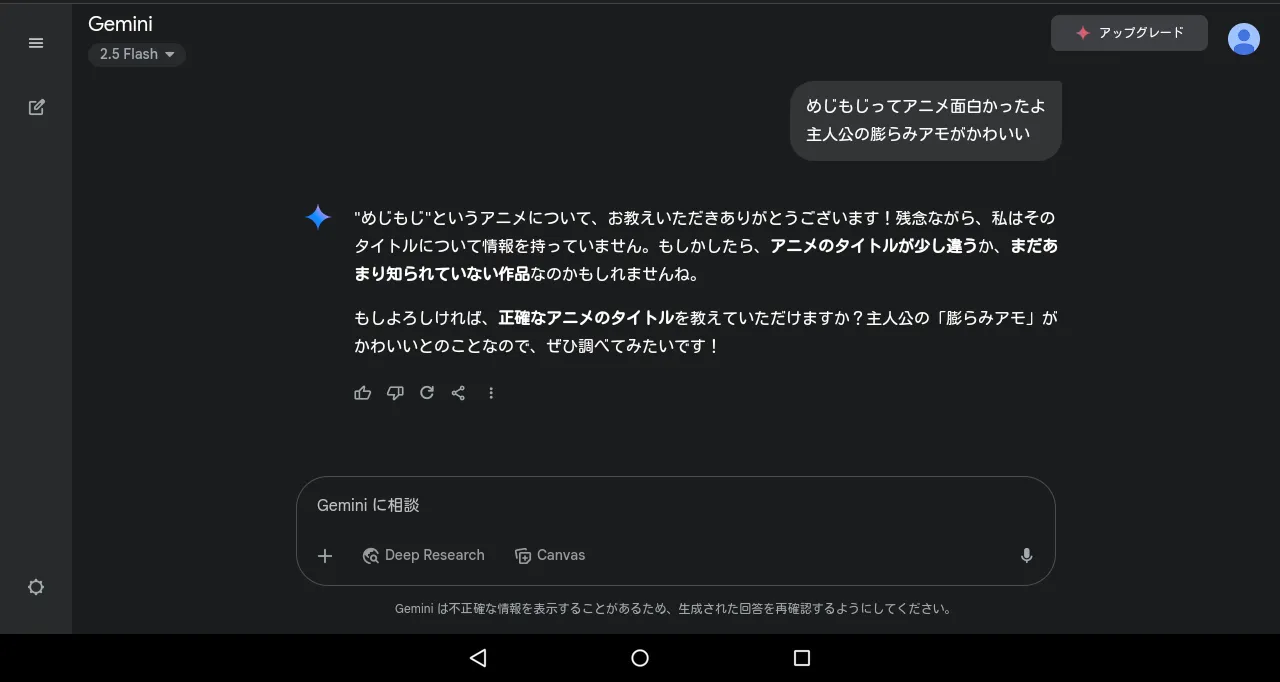The width and height of the screenshot is (1280, 682).
Task: Click the bold text 'アニメのタイトルが少し違う'
Action: pos(873,246)
